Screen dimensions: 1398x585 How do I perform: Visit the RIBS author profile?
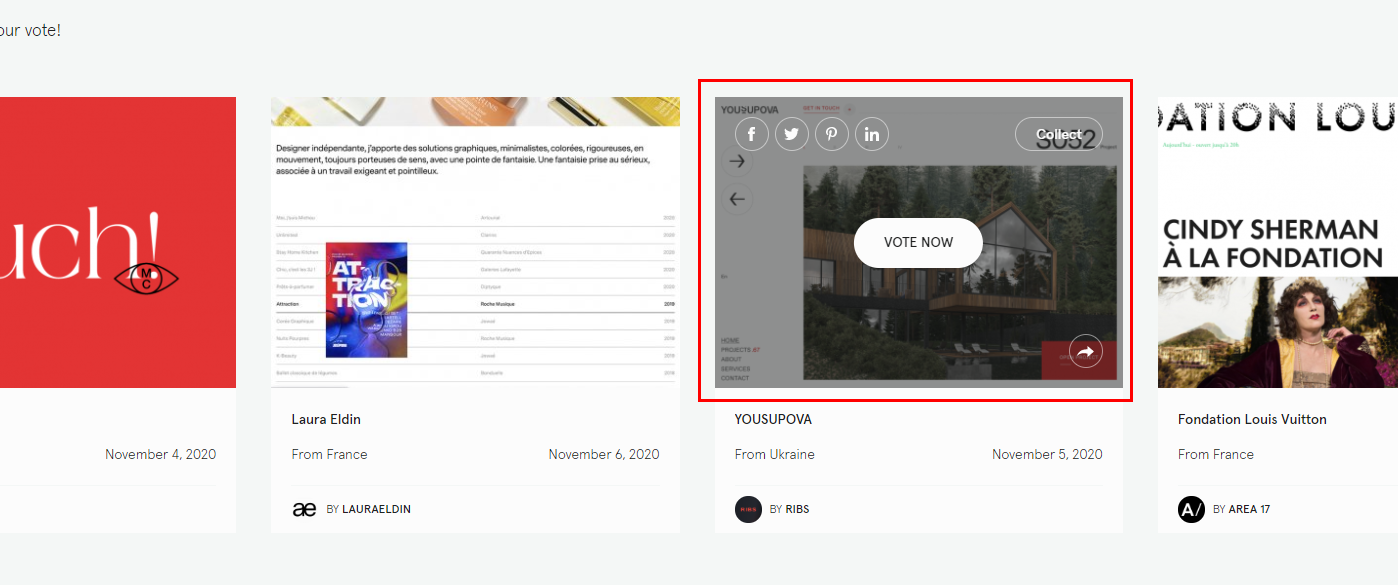pyautogui.click(x=797, y=509)
